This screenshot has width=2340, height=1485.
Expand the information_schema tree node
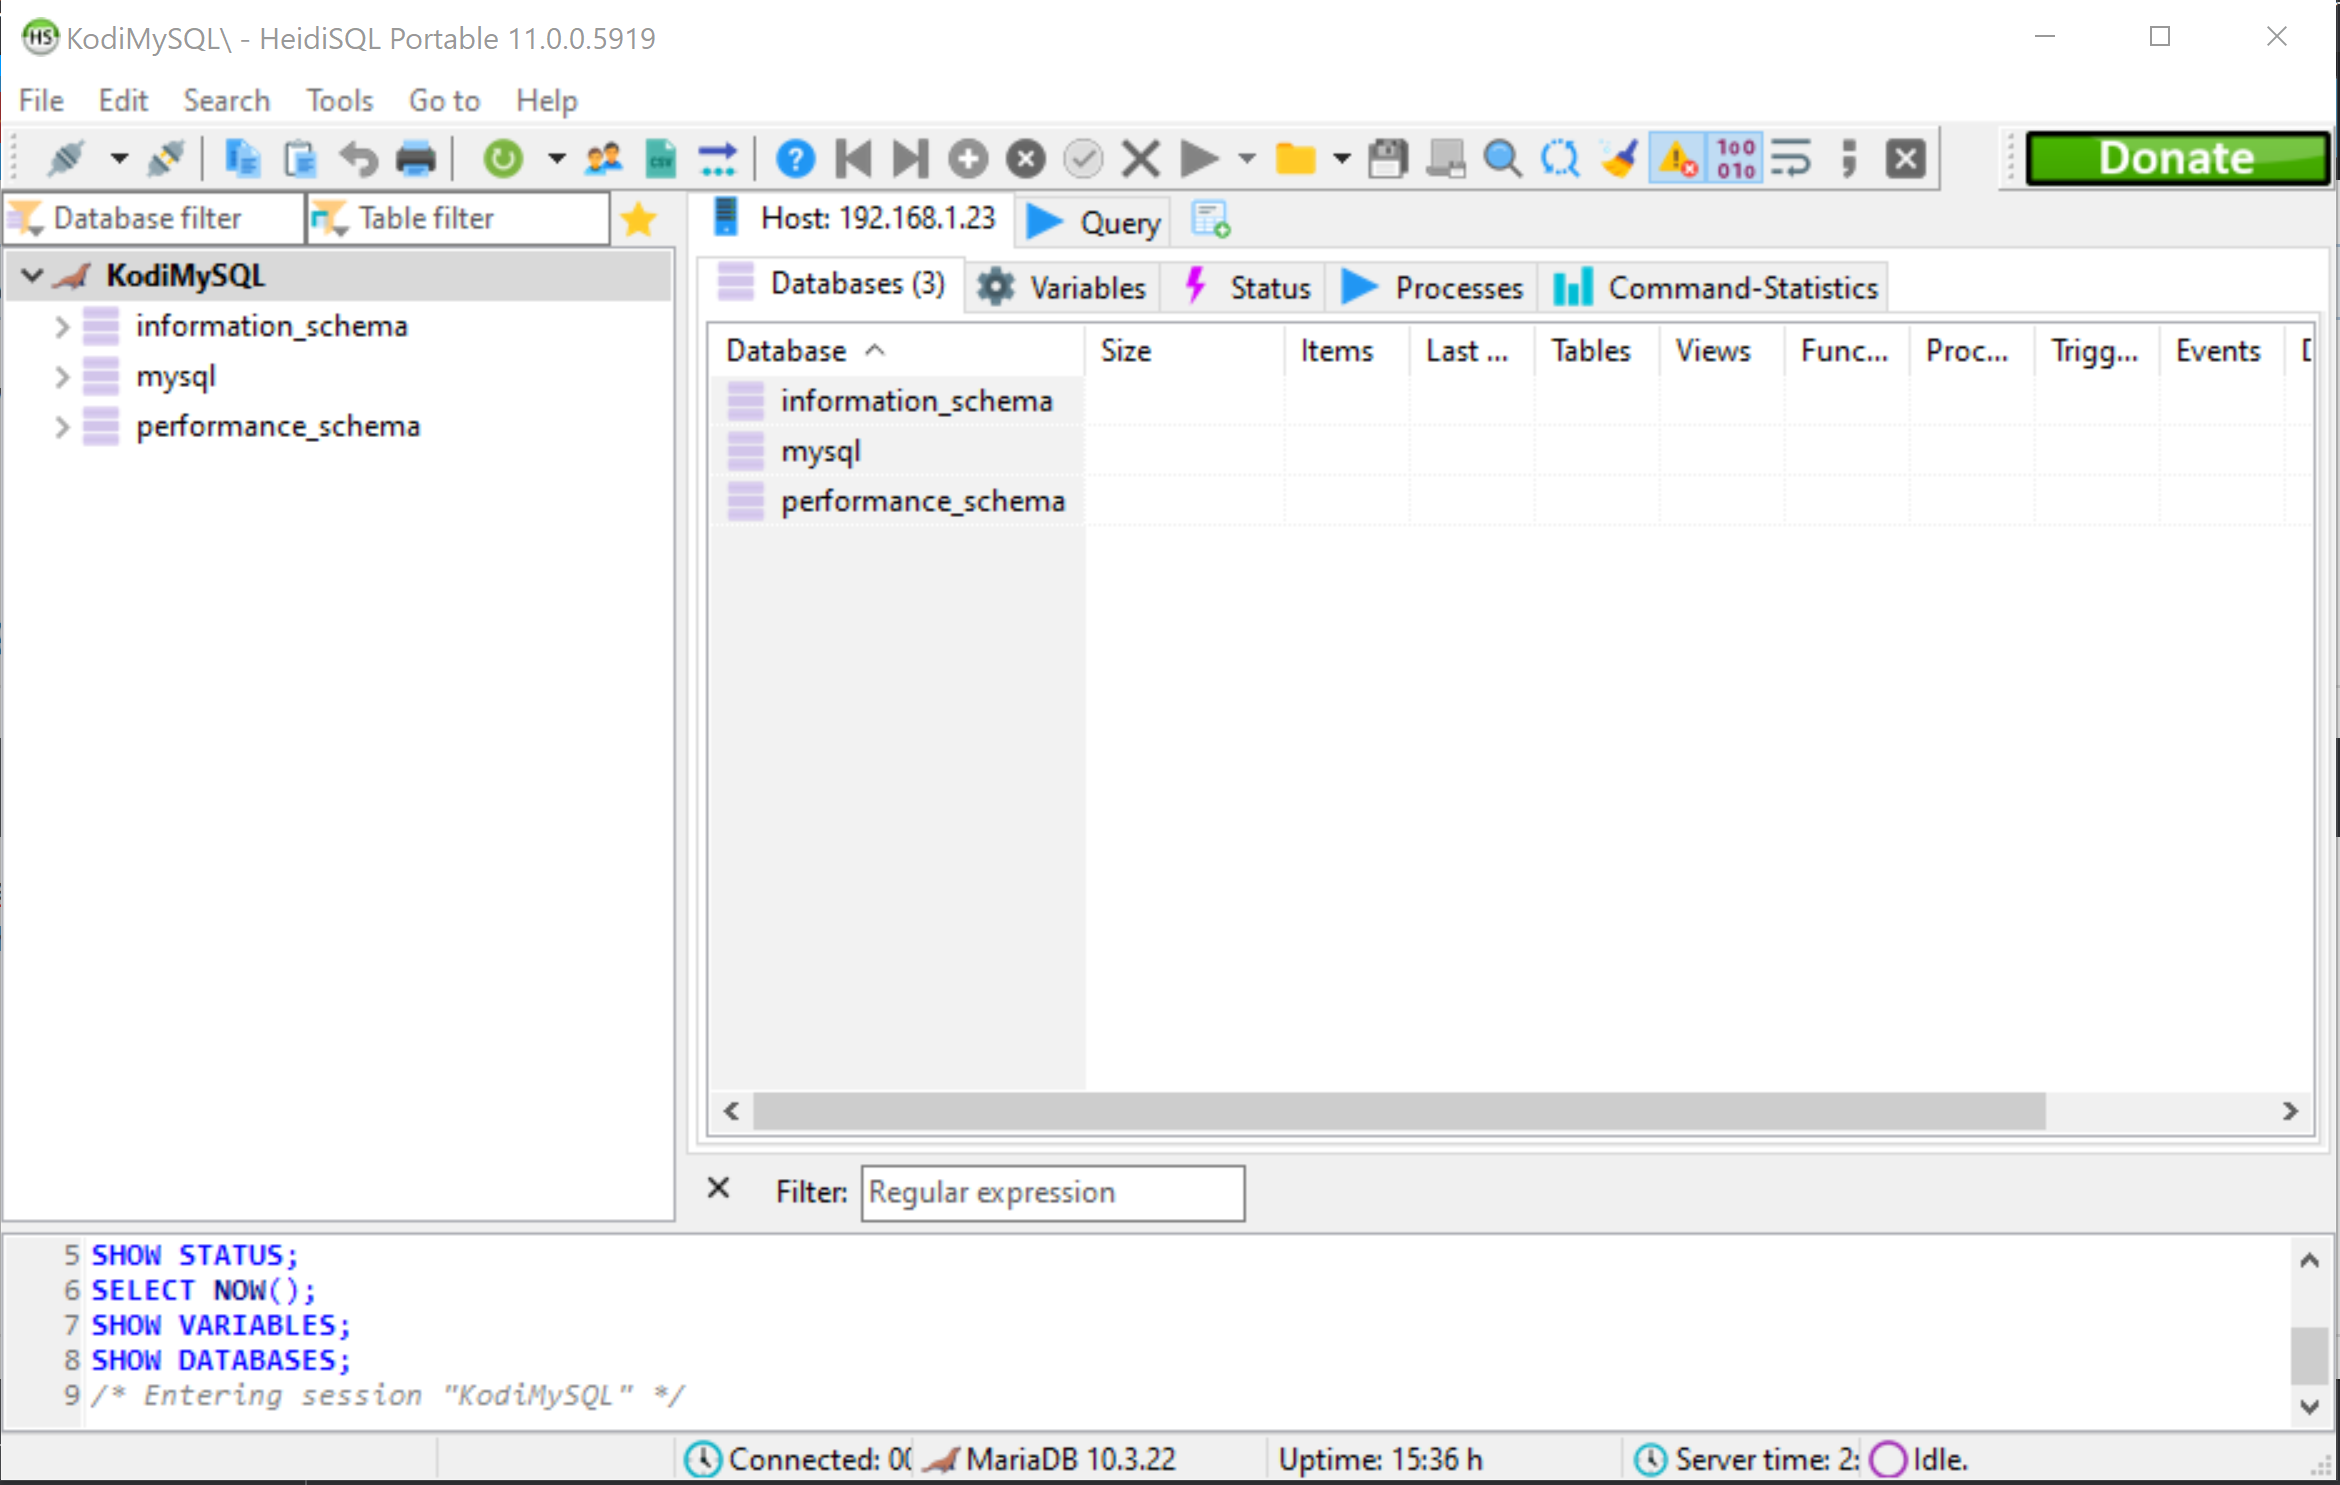62,327
